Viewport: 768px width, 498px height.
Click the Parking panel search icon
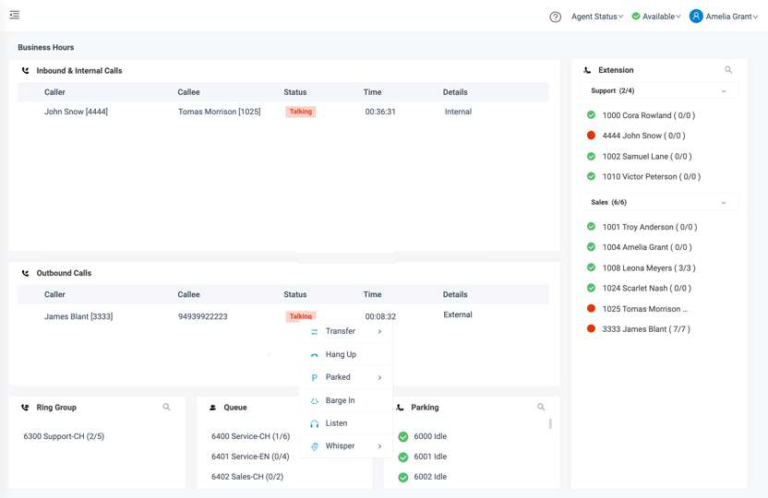click(541, 407)
